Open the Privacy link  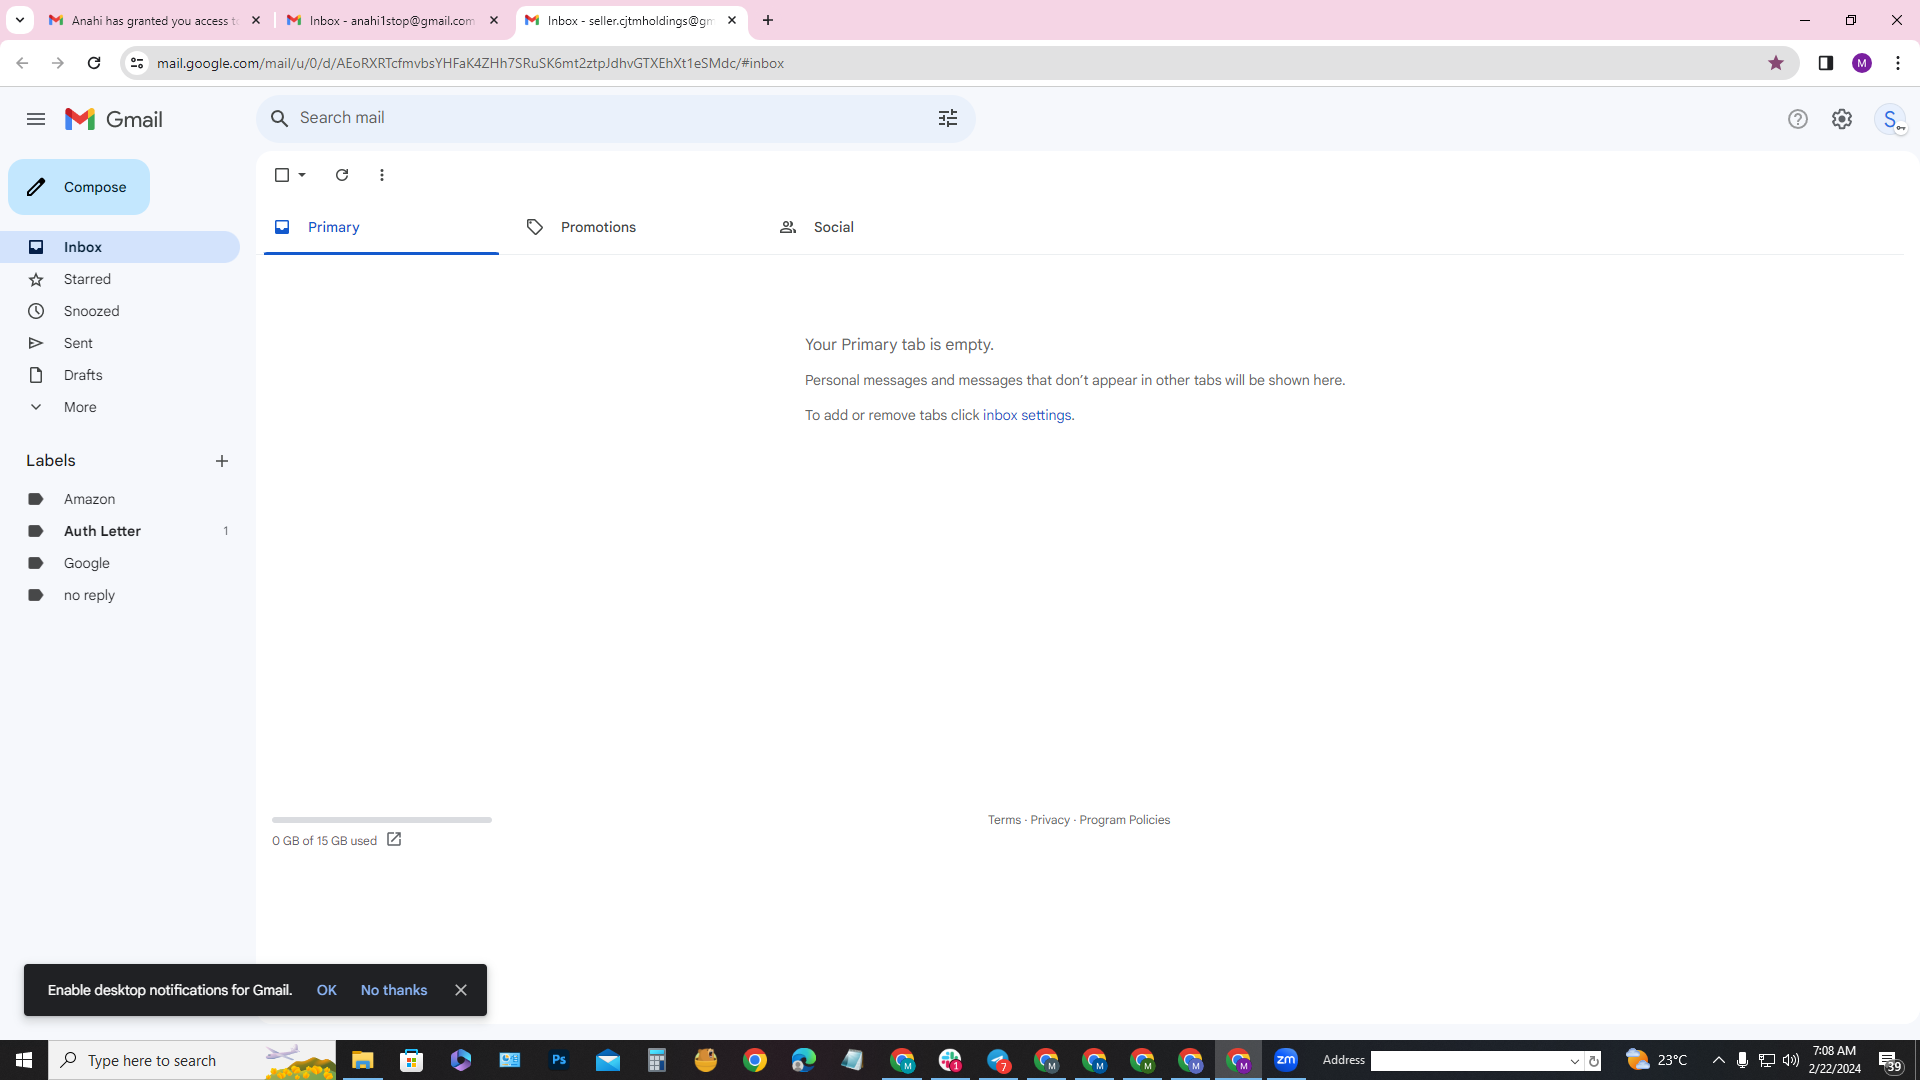click(x=1050, y=820)
